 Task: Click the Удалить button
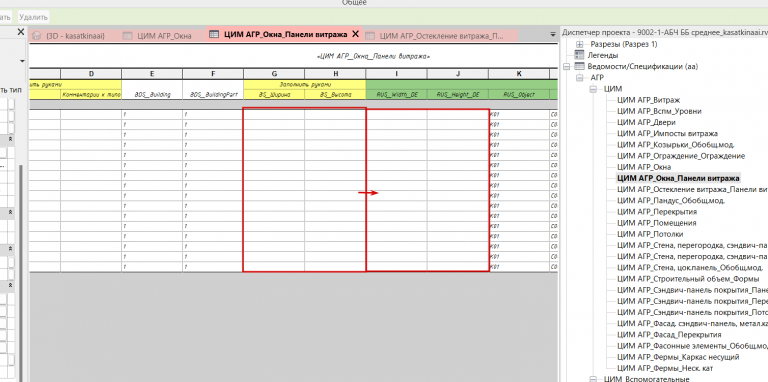(33, 17)
